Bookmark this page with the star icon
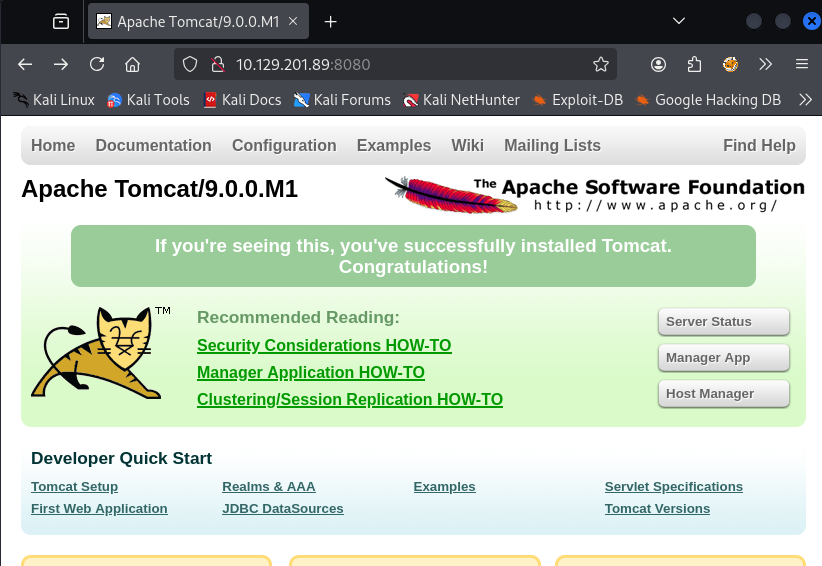Image resolution: width=822 pixels, height=566 pixels. coord(600,64)
